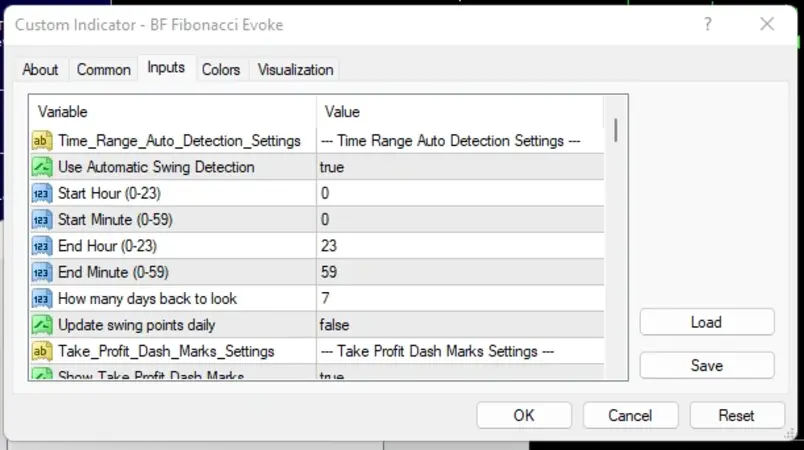Screen dimensions: 804x450
Task: Select the Start Hour (0-23) label
Action: (x=109, y=194)
